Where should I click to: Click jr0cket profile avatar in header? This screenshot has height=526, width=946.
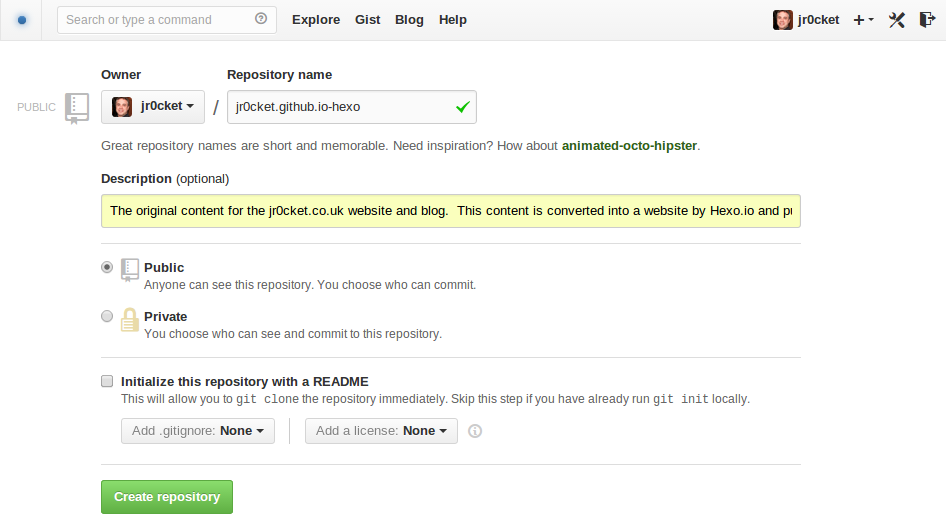coord(783,20)
